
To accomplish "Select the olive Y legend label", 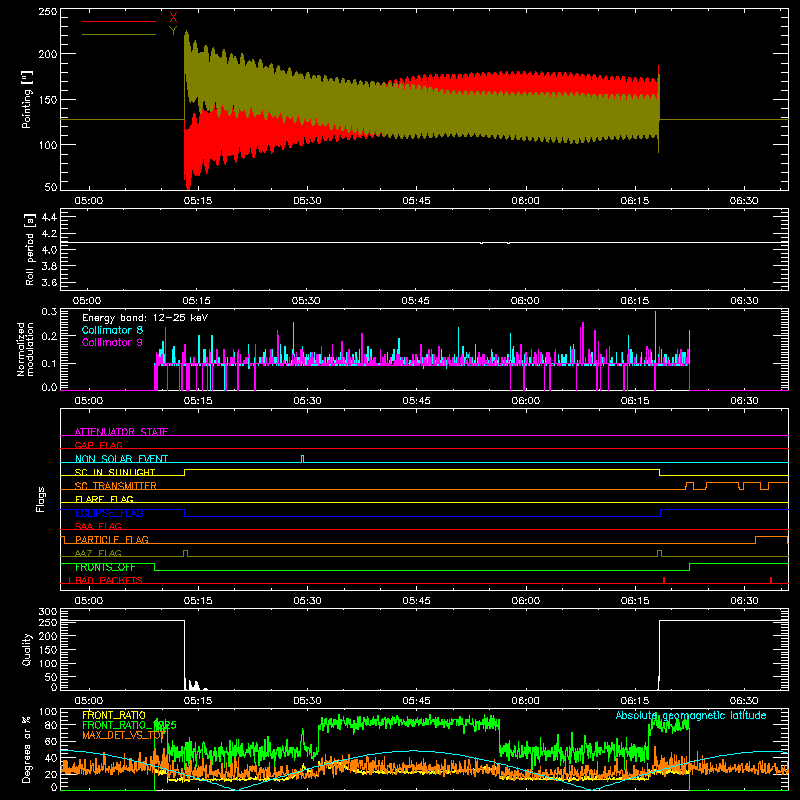I will point(173,31).
